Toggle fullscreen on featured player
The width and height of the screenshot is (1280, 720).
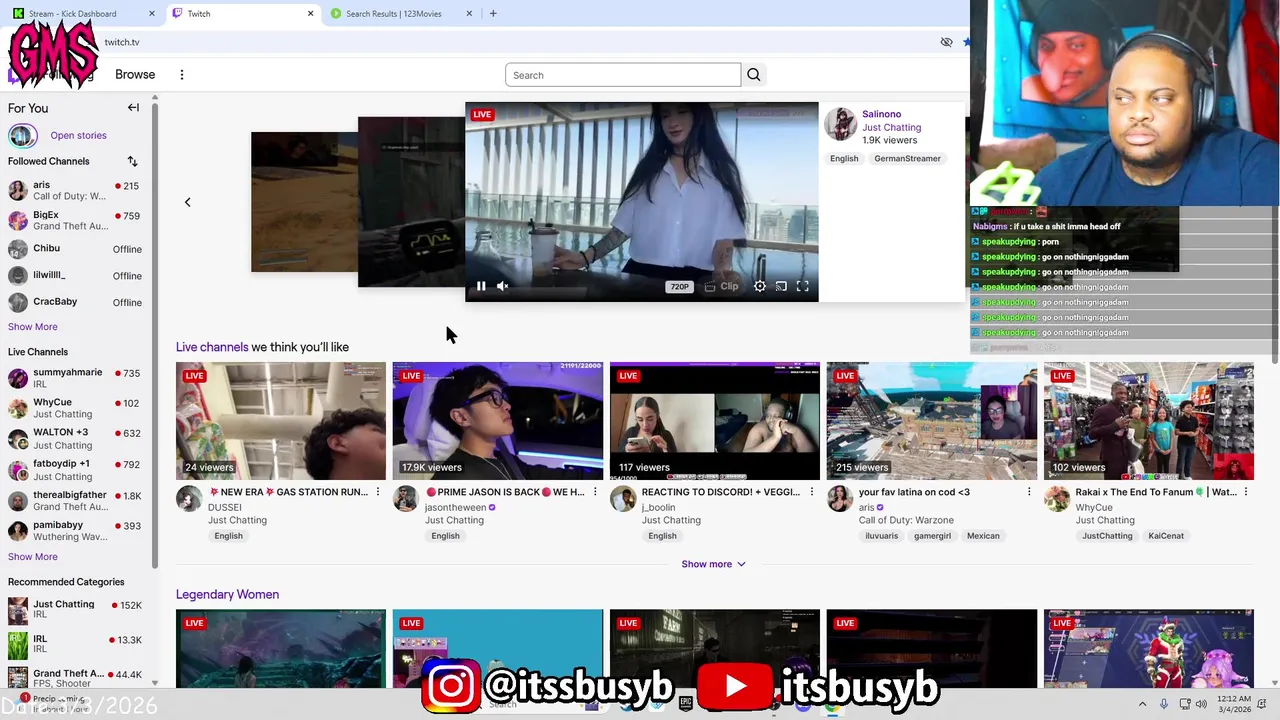(802, 287)
